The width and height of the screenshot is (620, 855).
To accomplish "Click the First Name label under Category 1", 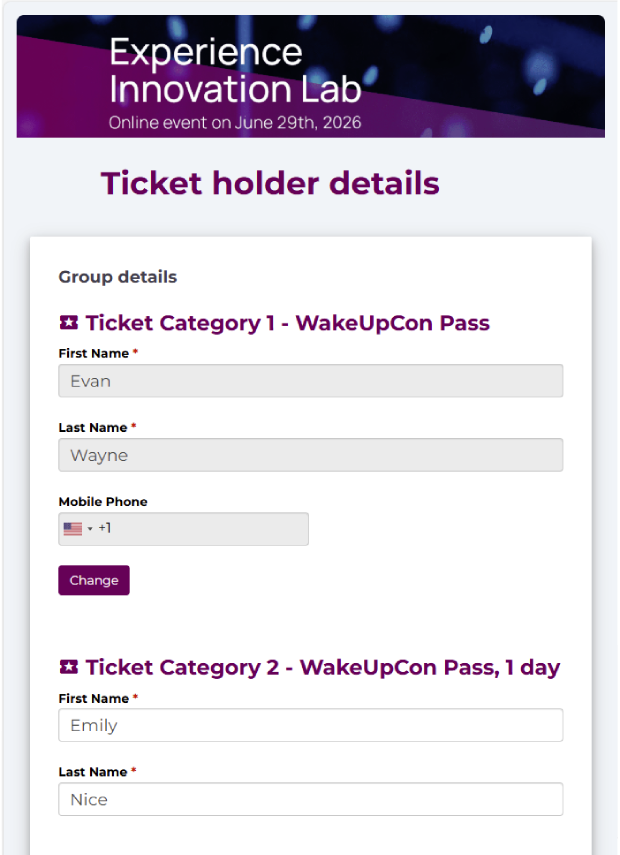I will [93, 353].
